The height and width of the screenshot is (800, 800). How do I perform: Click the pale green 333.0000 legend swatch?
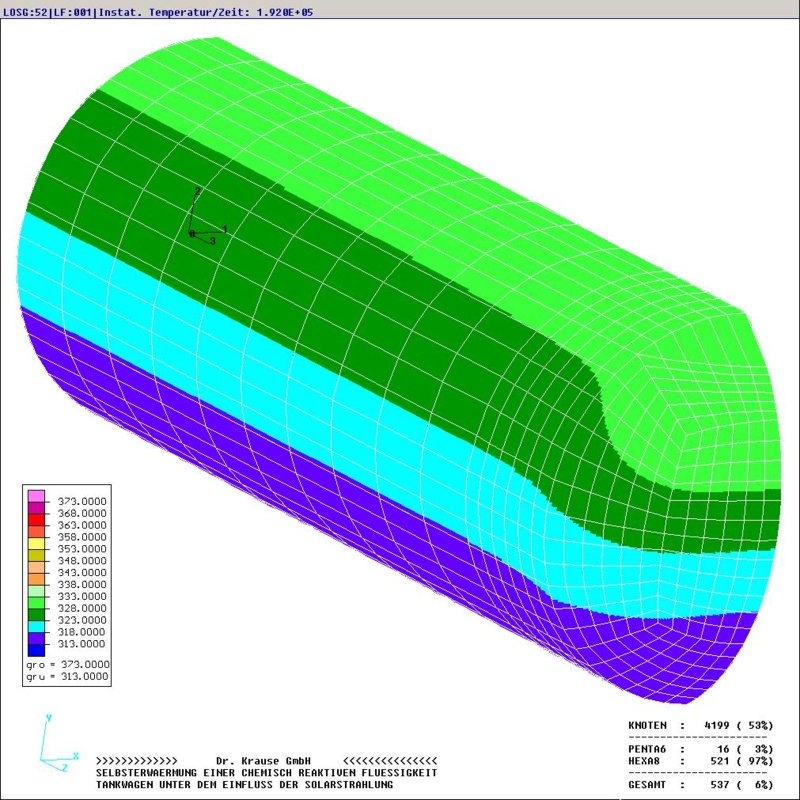click(36, 590)
